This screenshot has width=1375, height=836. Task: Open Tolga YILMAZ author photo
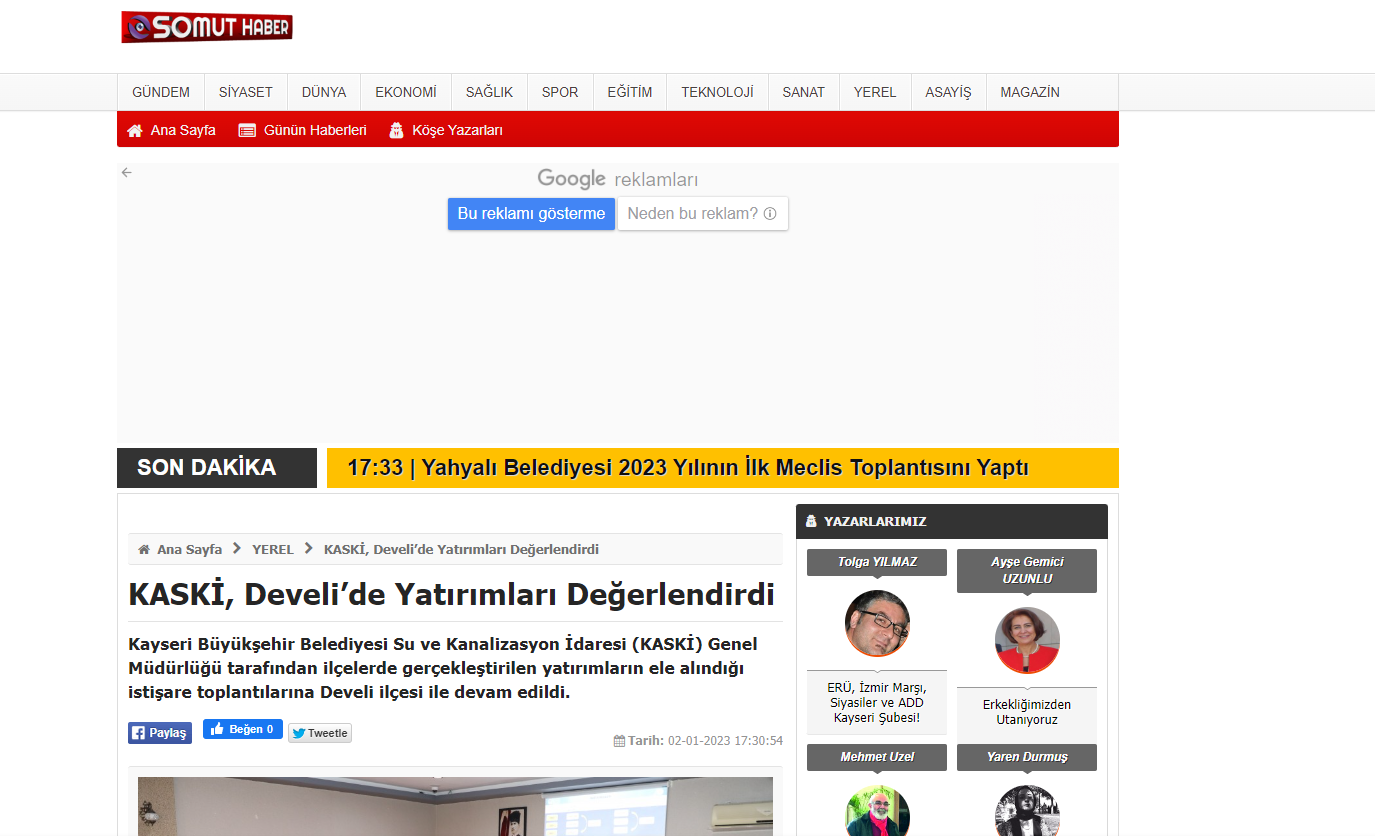(x=877, y=623)
